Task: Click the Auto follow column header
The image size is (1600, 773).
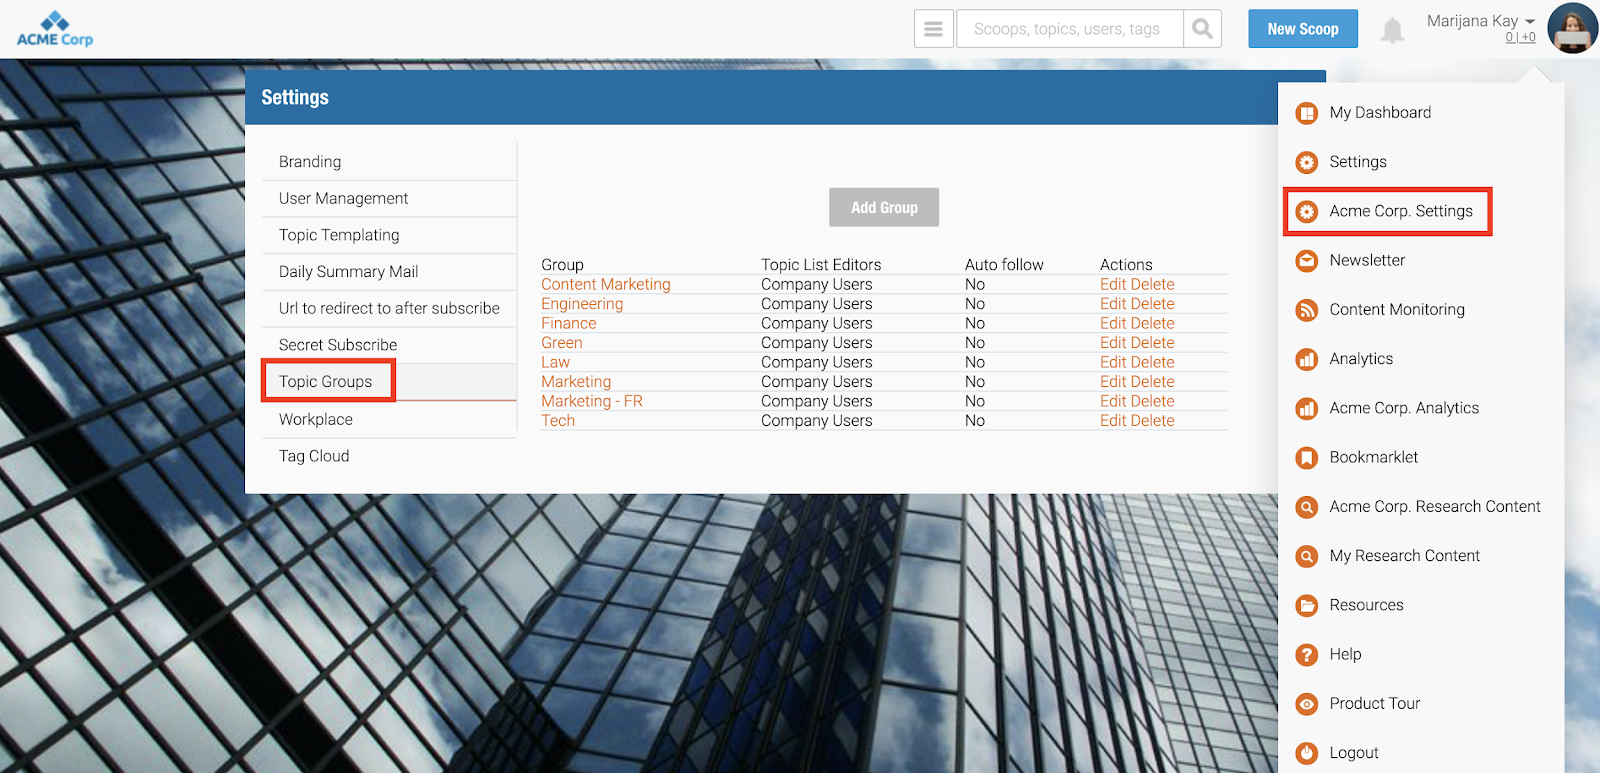Action: point(1004,265)
